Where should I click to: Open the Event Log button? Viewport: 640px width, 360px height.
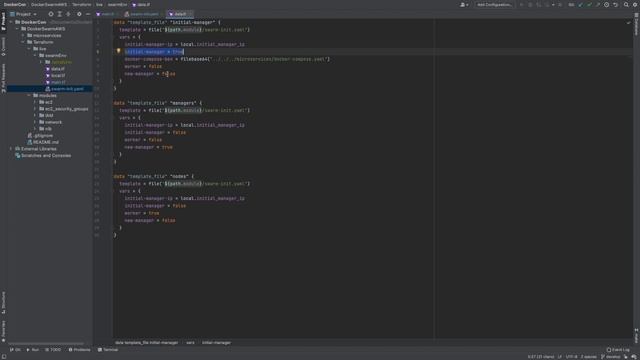click(x=618, y=350)
